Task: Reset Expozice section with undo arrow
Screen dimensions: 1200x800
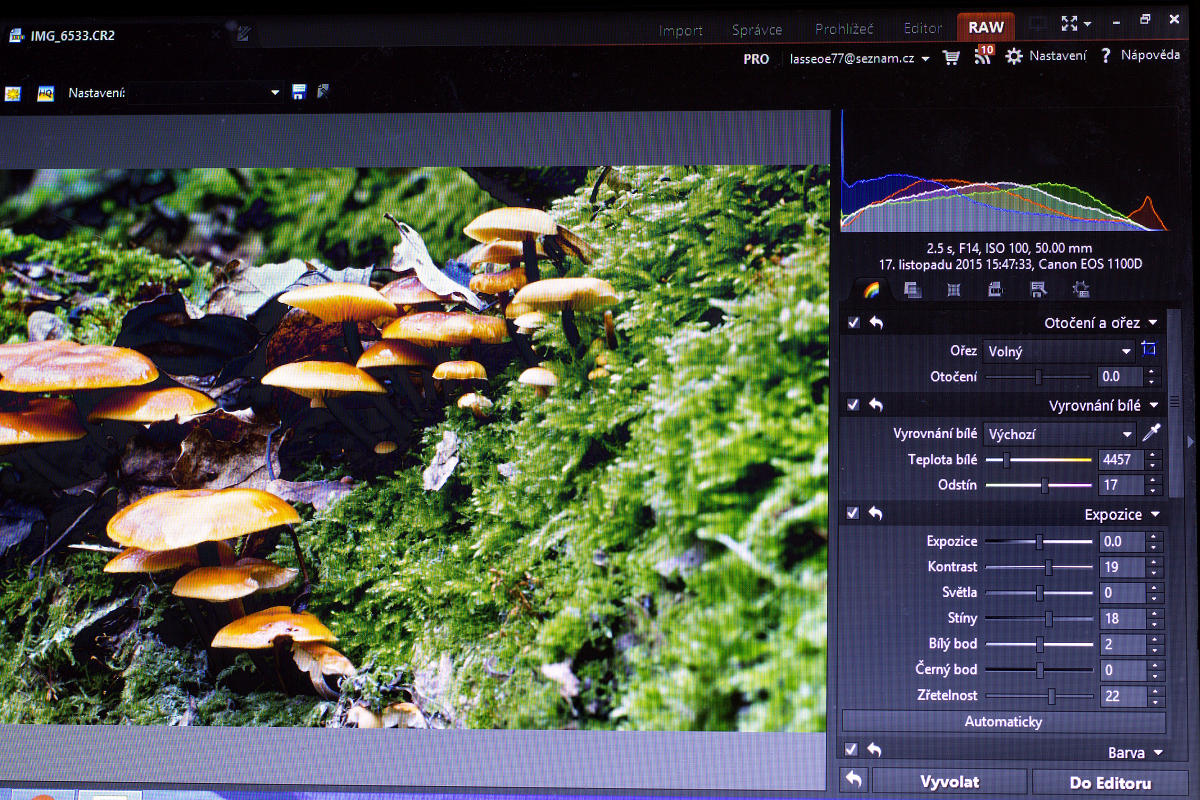Action: click(876, 513)
